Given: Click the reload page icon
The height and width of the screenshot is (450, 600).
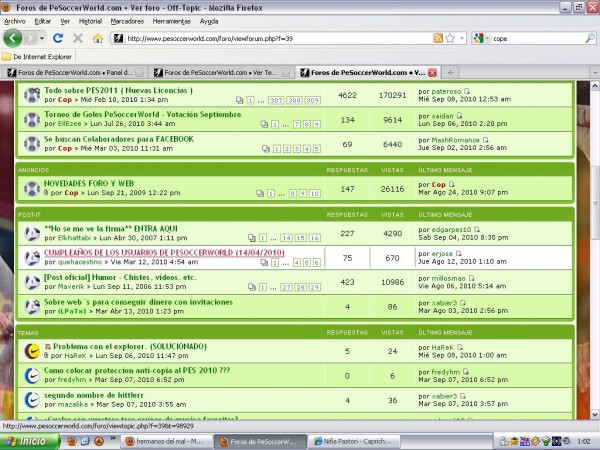Looking at the screenshot, I should click(58, 38).
